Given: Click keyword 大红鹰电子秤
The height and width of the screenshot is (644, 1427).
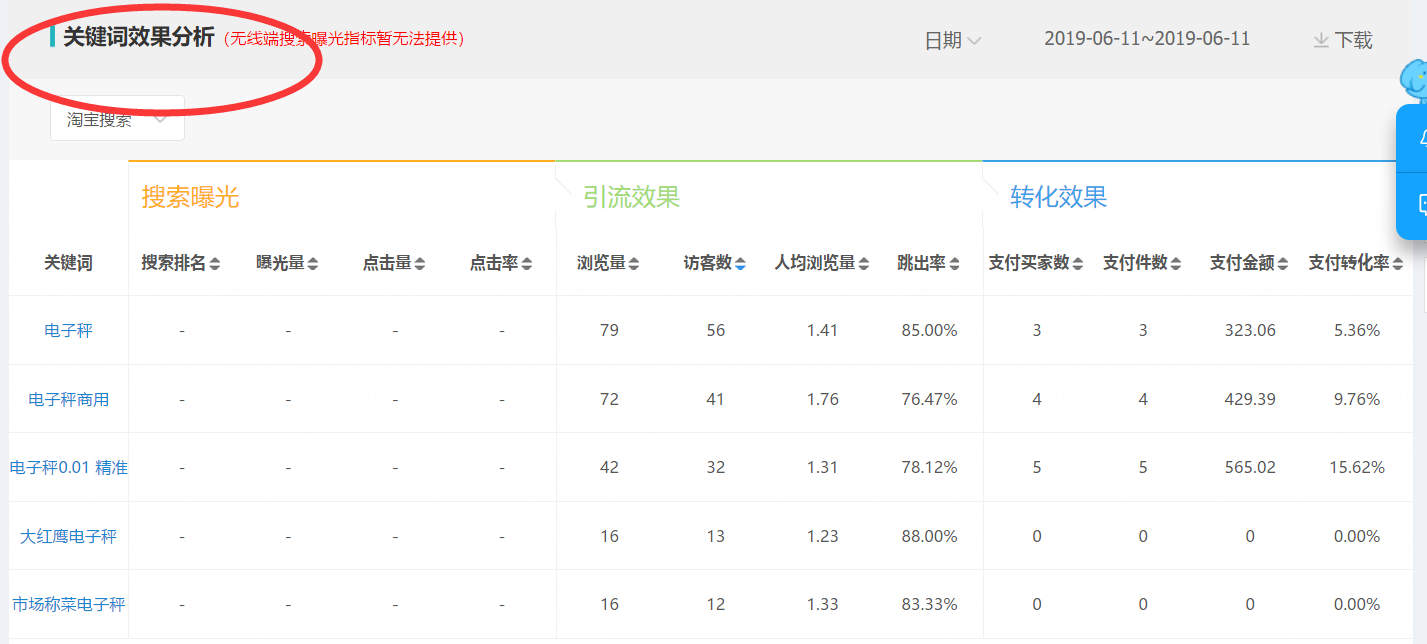Looking at the screenshot, I should click(69, 536).
